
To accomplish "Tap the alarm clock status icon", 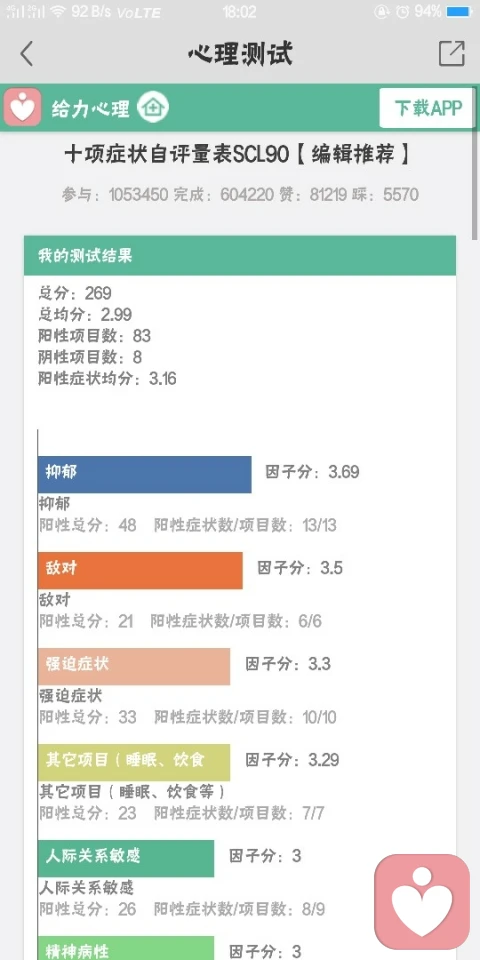I will [x=402, y=11].
